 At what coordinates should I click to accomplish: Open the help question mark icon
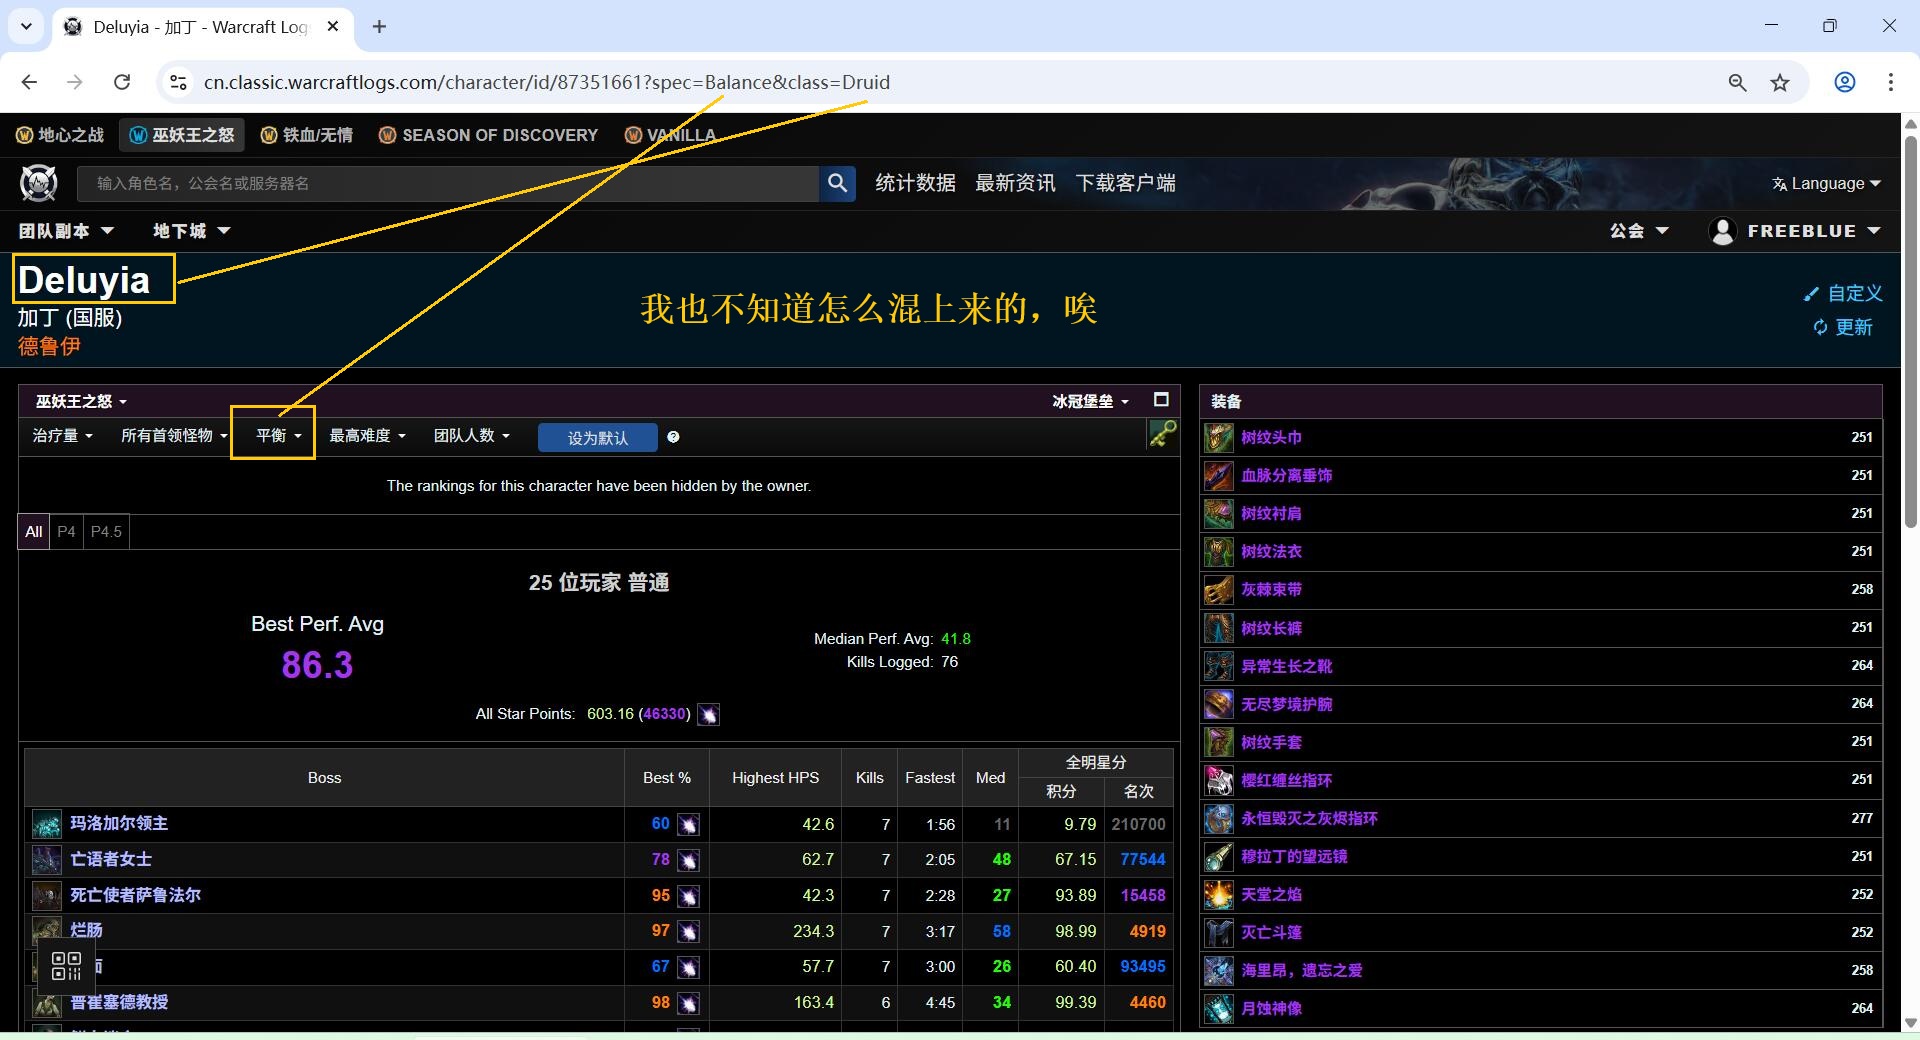point(673,437)
